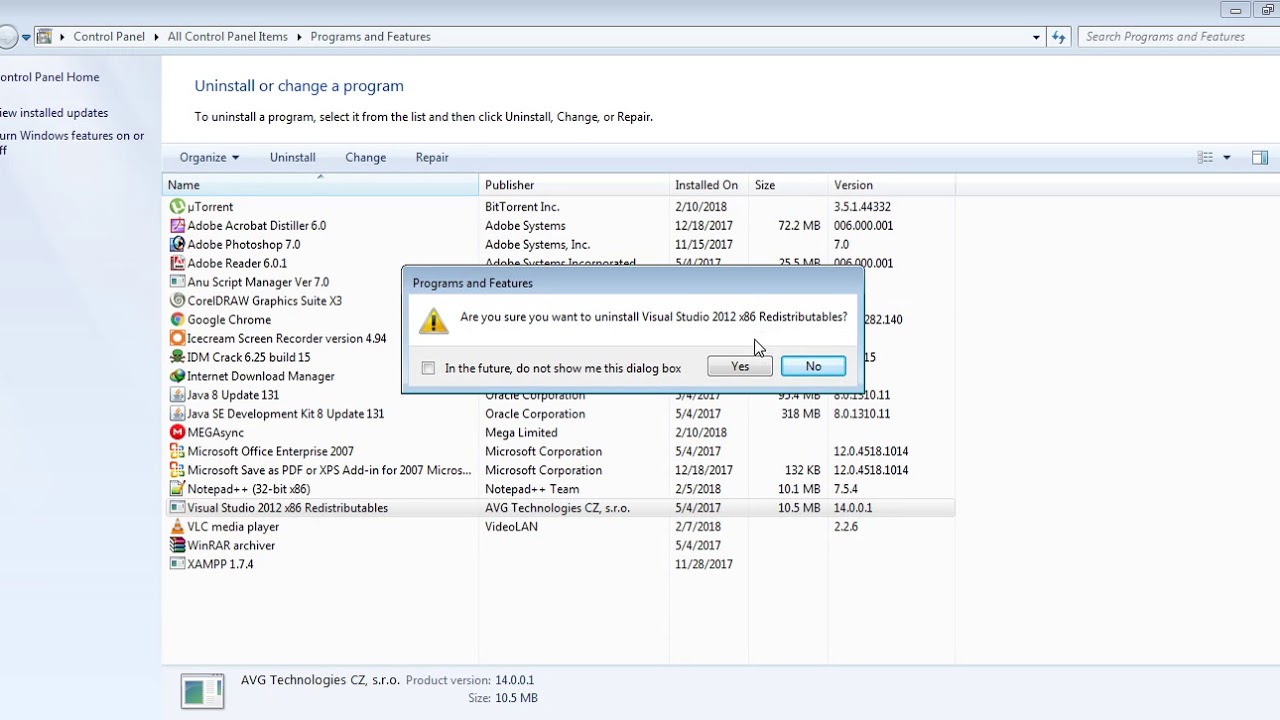This screenshot has width=1280, height=720.
Task: Click the Adobe Acrobat Distiller 6.0 icon
Action: pyautogui.click(x=177, y=226)
